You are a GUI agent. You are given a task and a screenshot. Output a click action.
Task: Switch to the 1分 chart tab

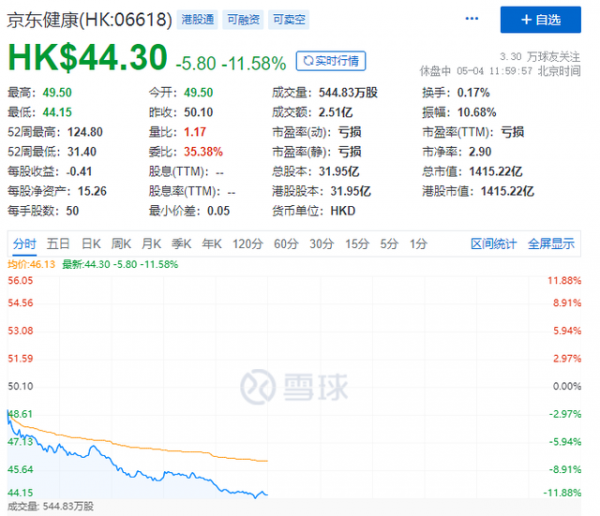coord(418,244)
